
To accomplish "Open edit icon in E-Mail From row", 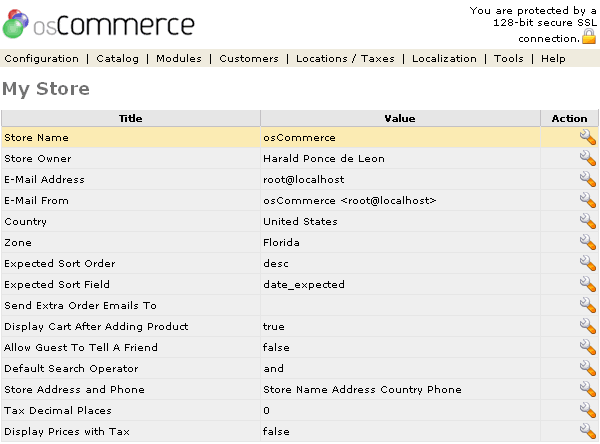I will click(588, 201).
